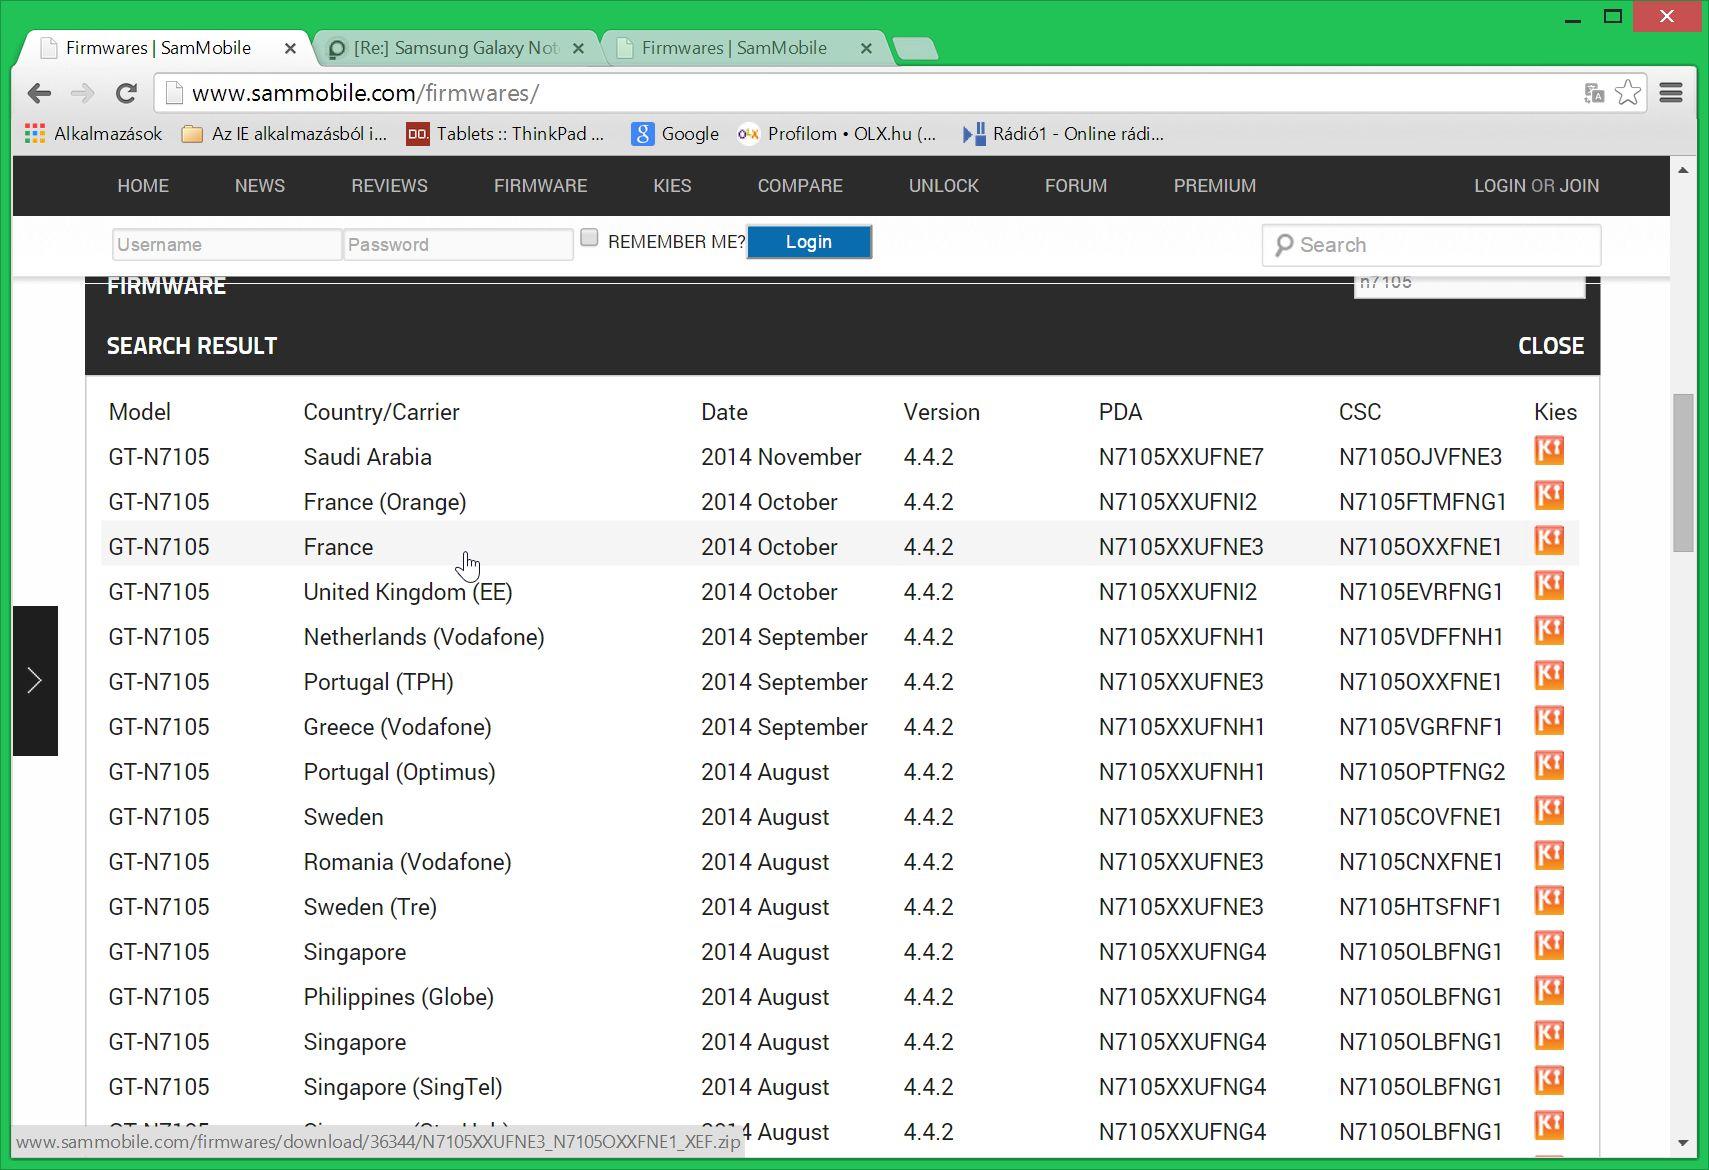Screen dimensions: 1709x1170
Task: Click the Kies icon in Singapore (SingTel) row
Action: pos(1549,1081)
